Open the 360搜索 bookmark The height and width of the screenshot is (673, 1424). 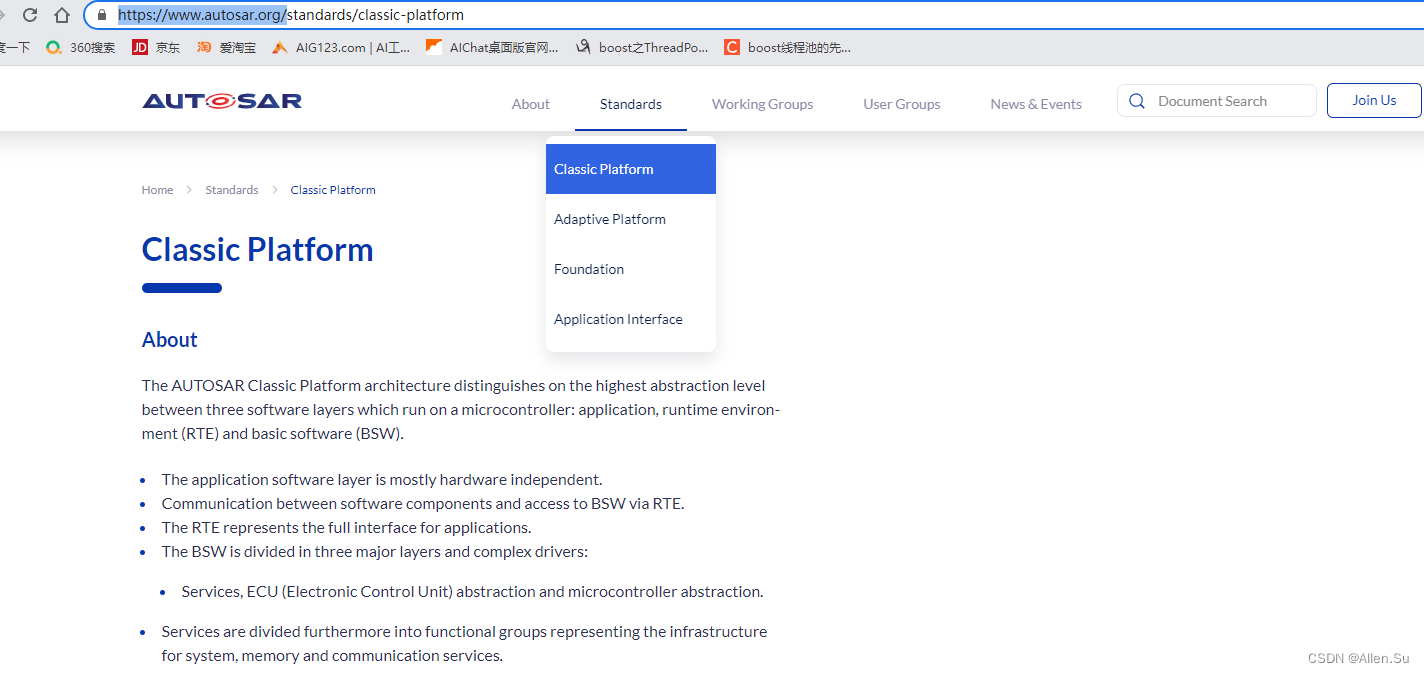coord(81,47)
